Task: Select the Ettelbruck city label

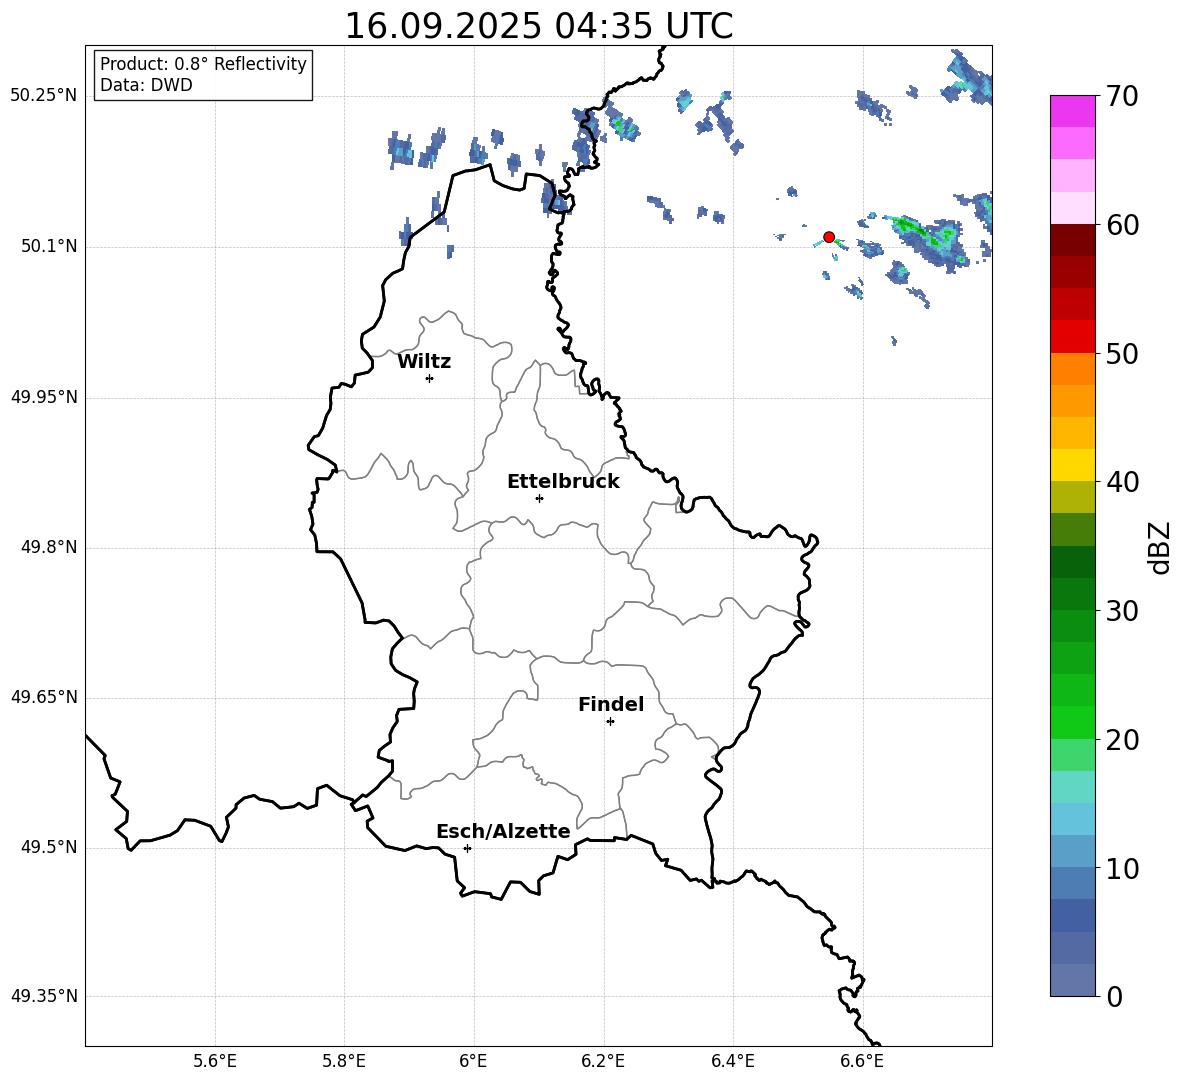Action: point(563,482)
